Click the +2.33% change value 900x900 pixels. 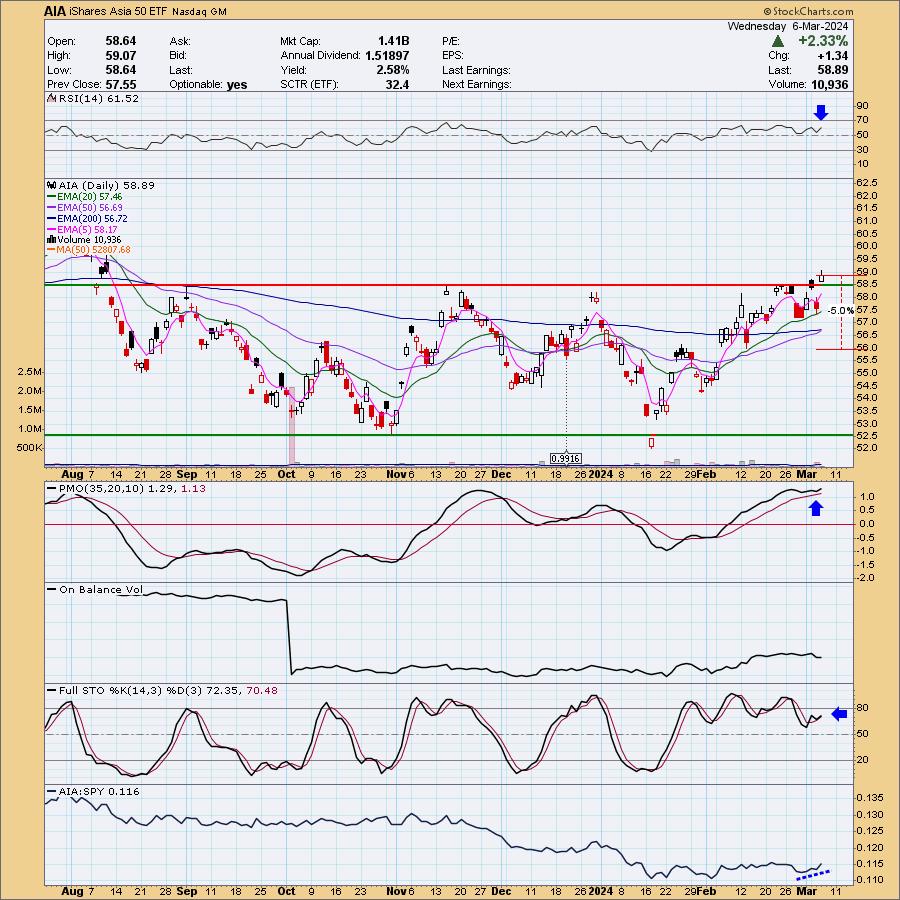pos(823,41)
